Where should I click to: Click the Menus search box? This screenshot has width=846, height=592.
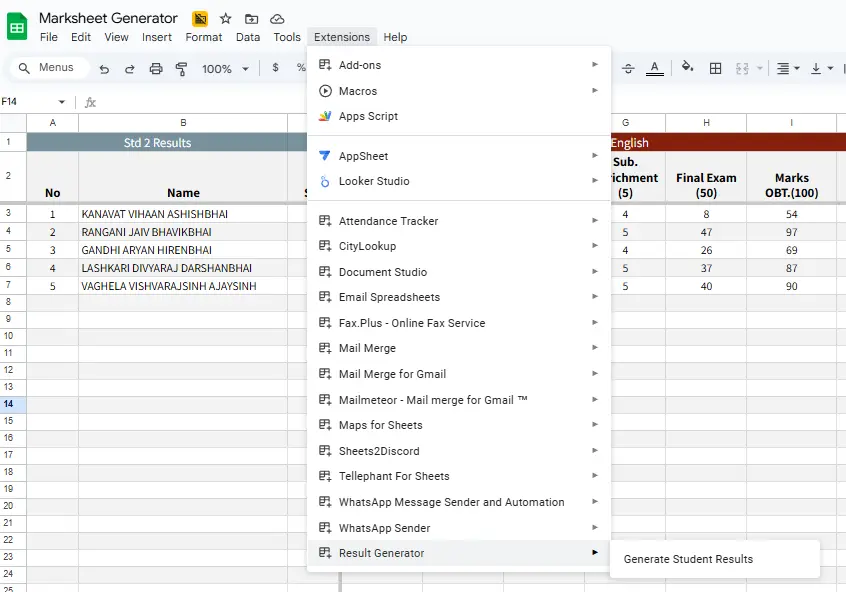tap(50, 68)
